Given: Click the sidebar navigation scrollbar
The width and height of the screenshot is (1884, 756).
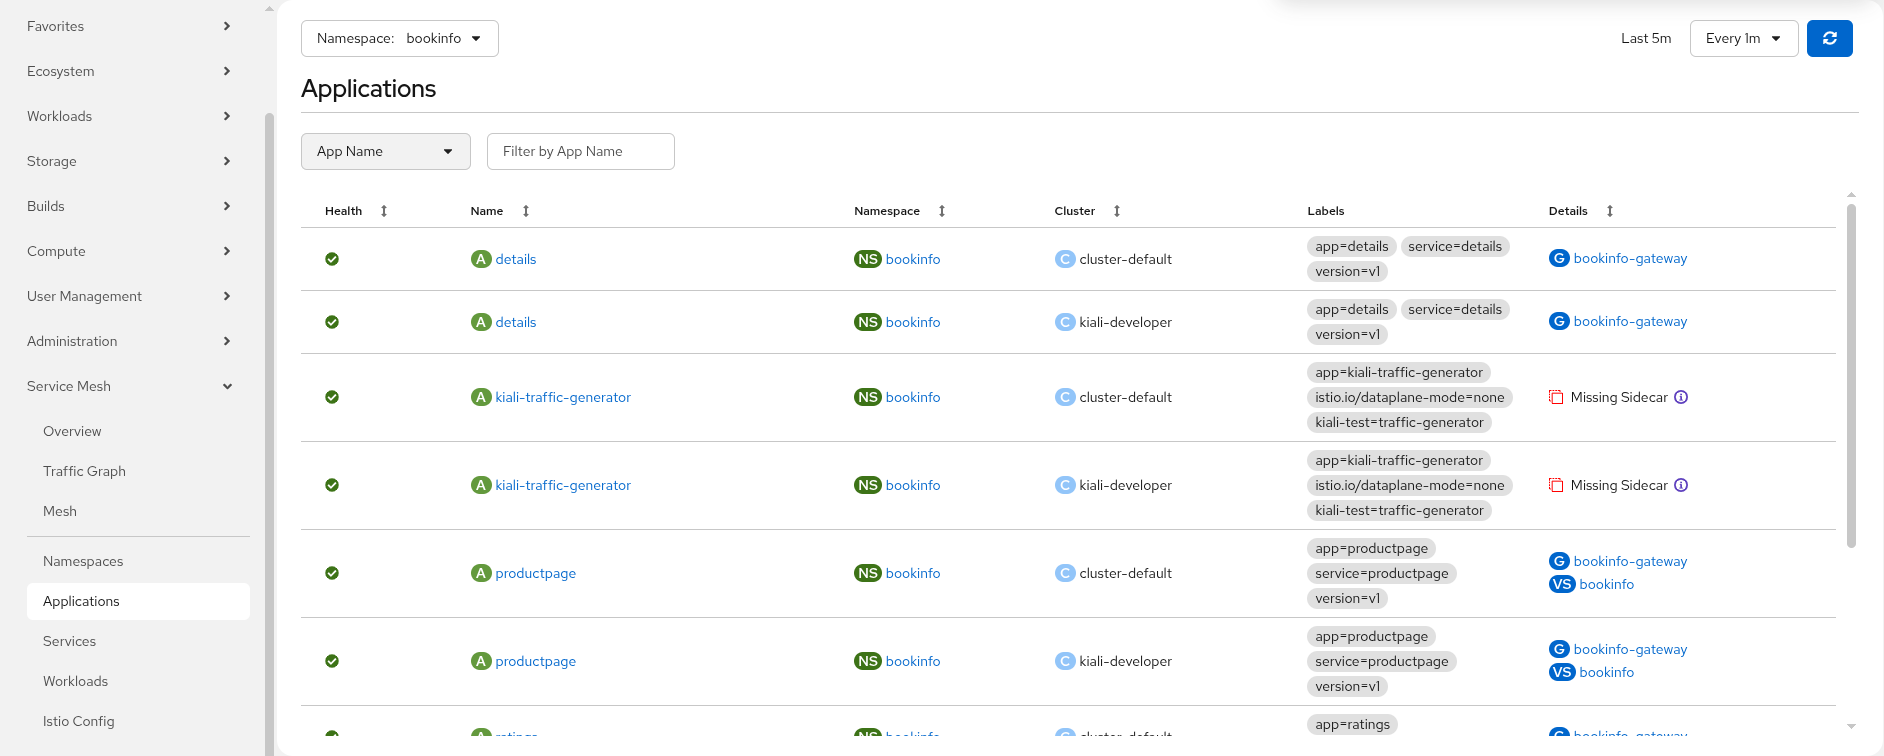Looking at the screenshot, I should (269, 434).
